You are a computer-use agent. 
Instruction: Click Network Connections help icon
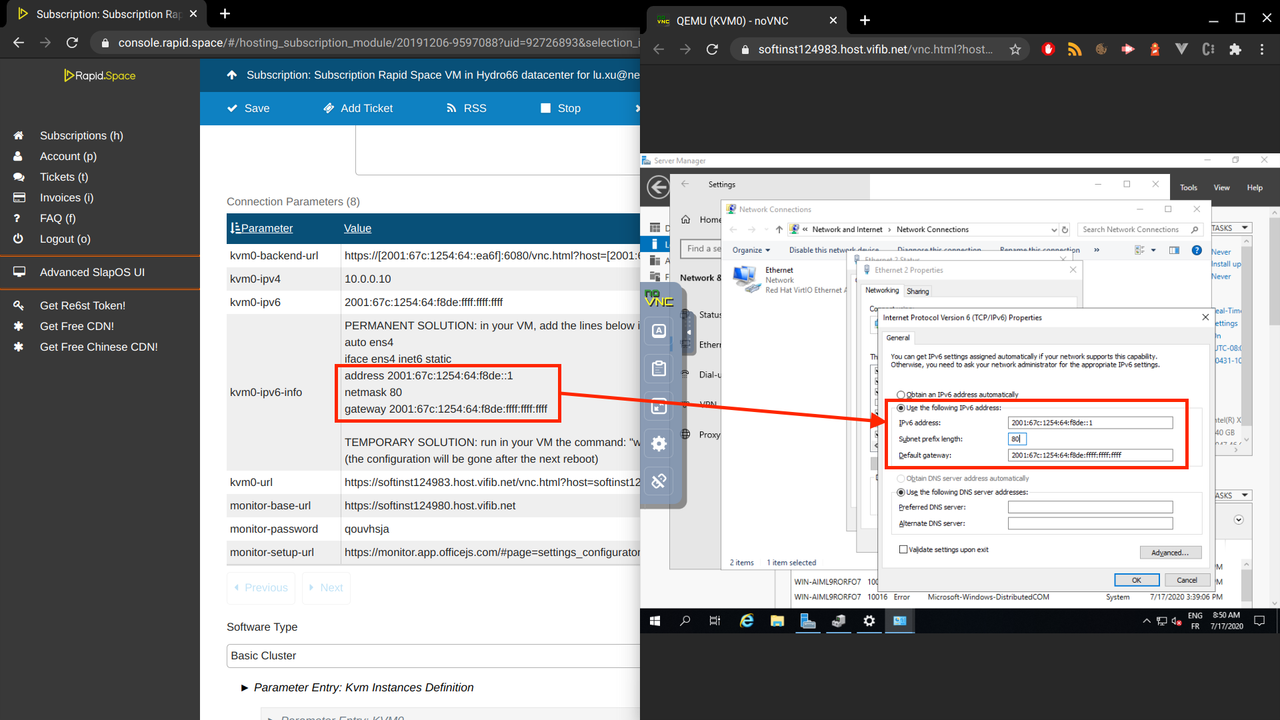click(x=1197, y=250)
